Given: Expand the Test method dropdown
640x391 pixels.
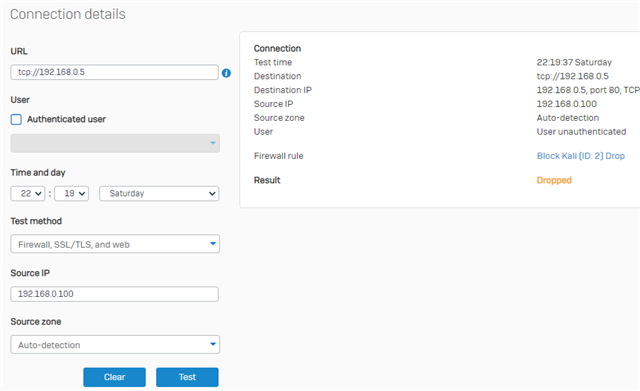Looking at the screenshot, I should [115, 244].
